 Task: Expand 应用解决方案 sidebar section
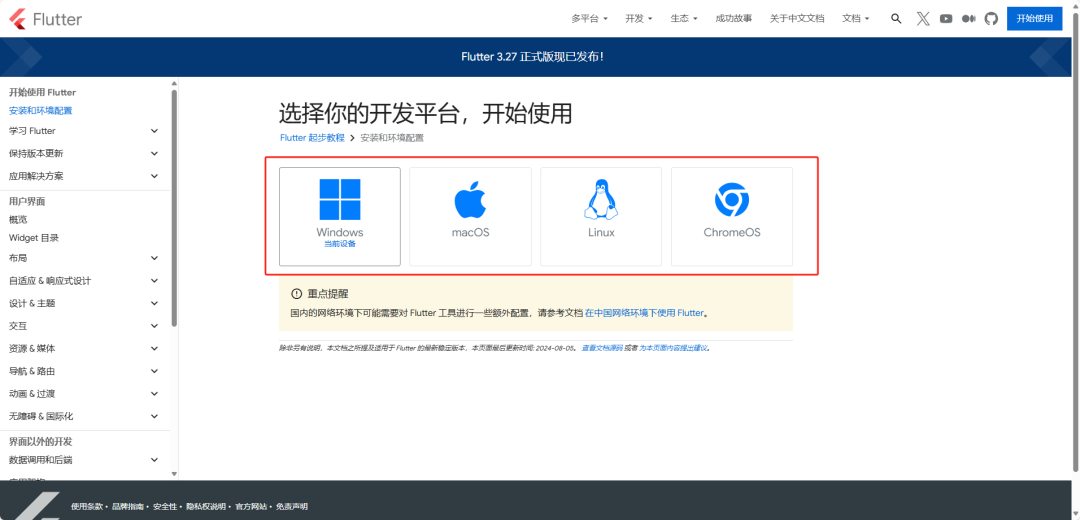84,176
